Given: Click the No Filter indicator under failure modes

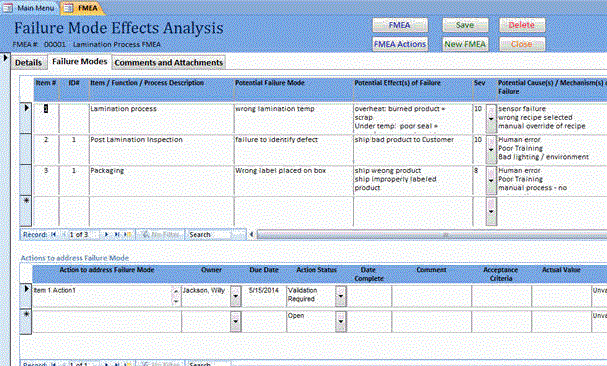Looking at the screenshot, I should click(160, 234).
